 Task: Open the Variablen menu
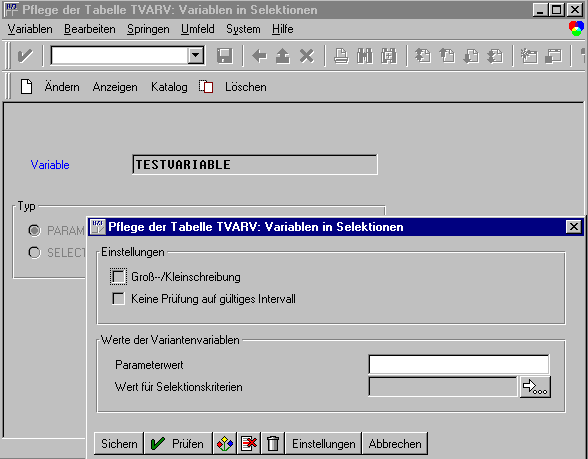tap(30, 29)
